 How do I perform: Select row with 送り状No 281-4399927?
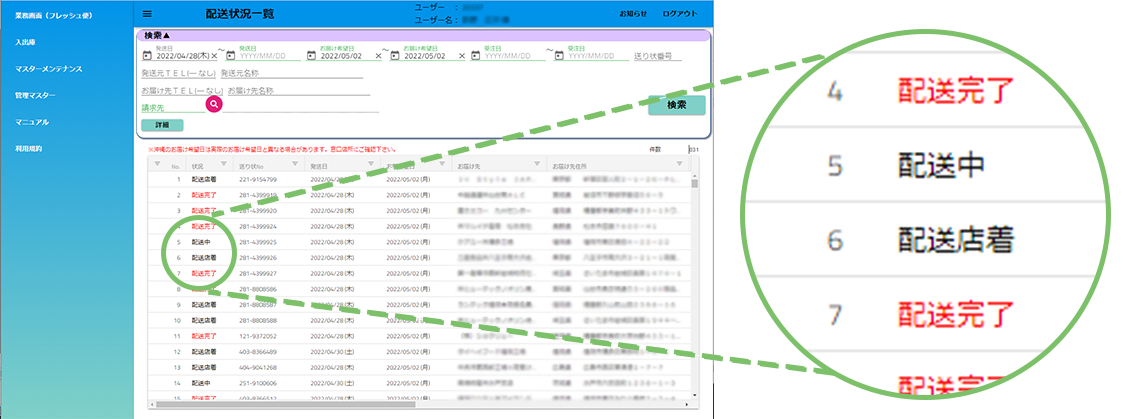point(420,273)
